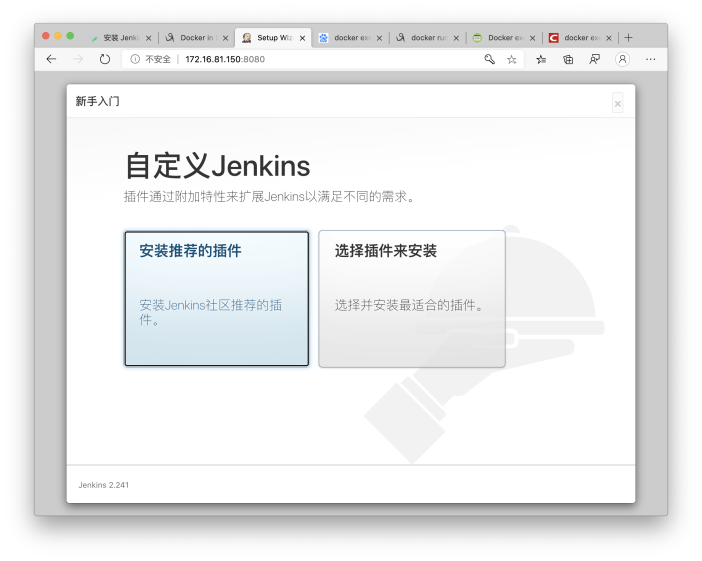Click the 自定义Jenkins heading
The height and width of the screenshot is (561, 702).
217,166
